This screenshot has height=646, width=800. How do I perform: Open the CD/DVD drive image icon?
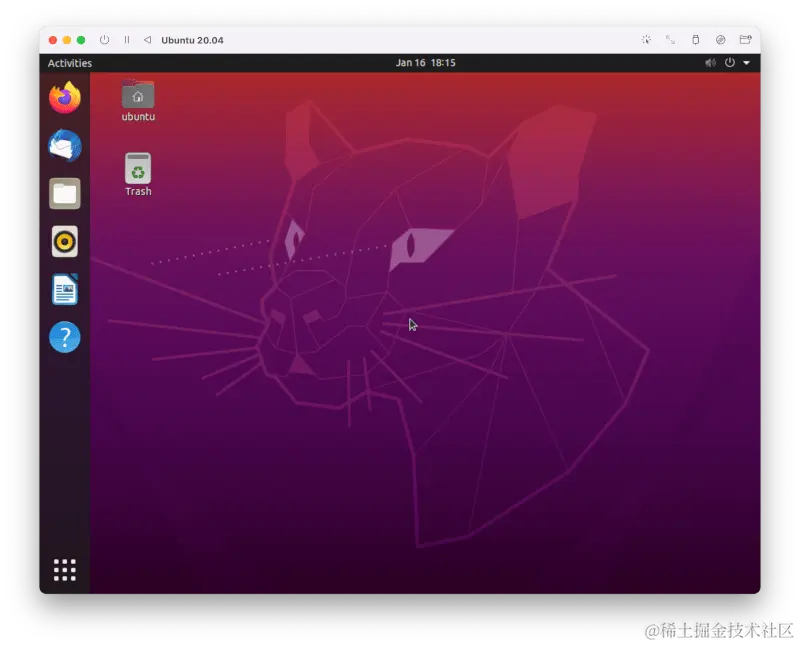(720, 40)
